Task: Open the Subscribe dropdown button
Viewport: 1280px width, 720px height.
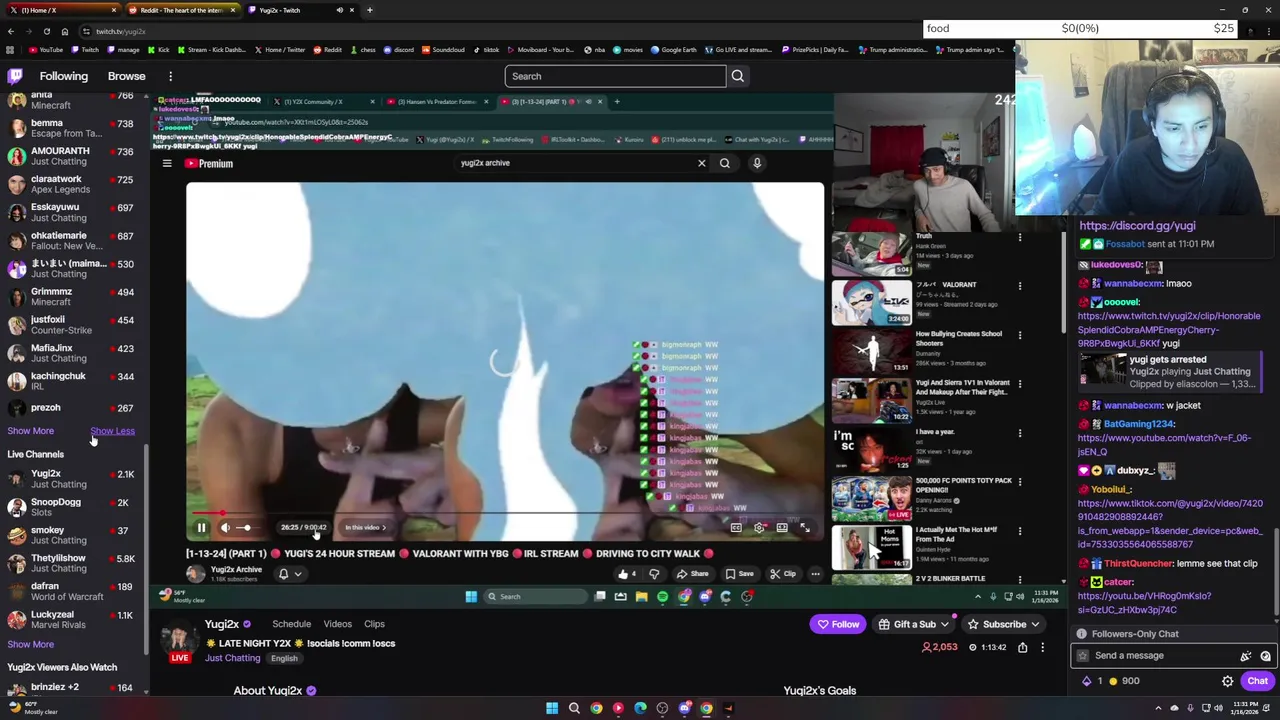Action: pos(1003,624)
